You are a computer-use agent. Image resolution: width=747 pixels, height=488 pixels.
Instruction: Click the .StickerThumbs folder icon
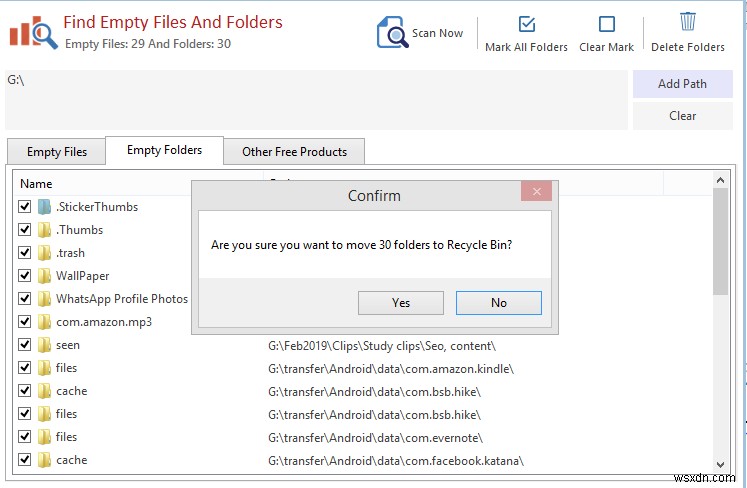coord(44,207)
